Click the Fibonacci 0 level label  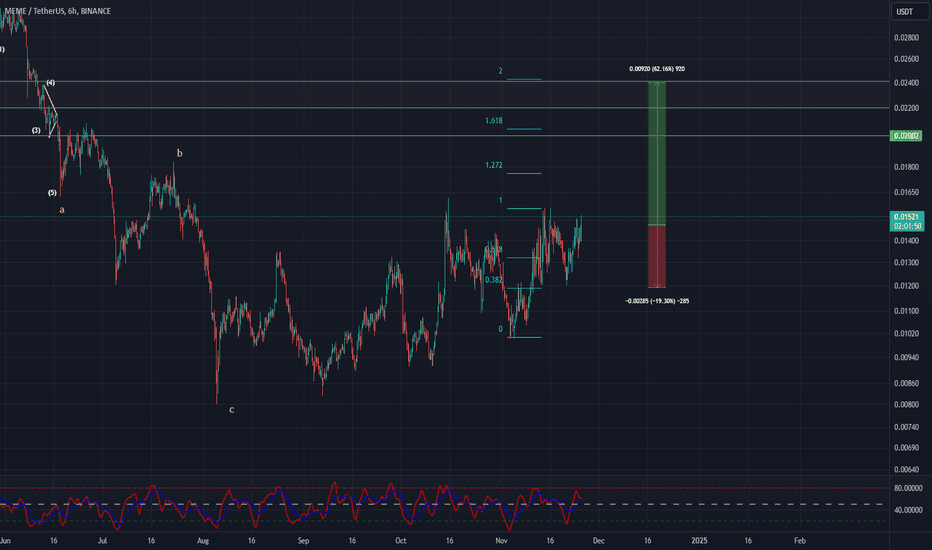500,329
